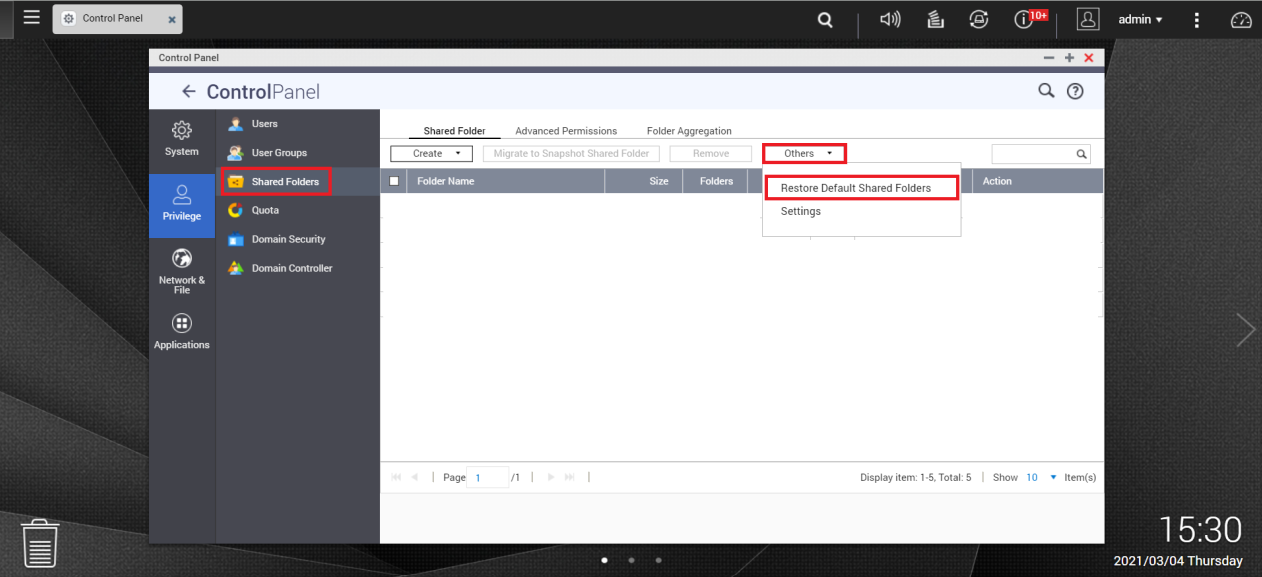Switch to the Folder Aggregation tab
The width and height of the screenshot is (1262, 577).
click(x=689, y=131)
